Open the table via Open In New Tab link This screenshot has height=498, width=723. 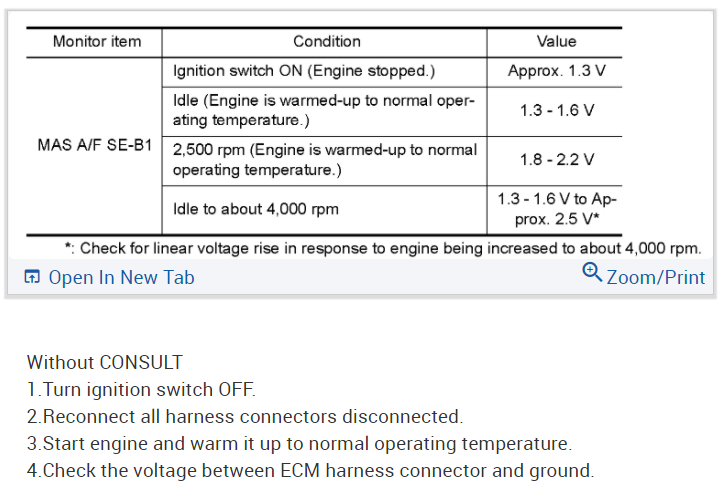[x=121, y=277]
